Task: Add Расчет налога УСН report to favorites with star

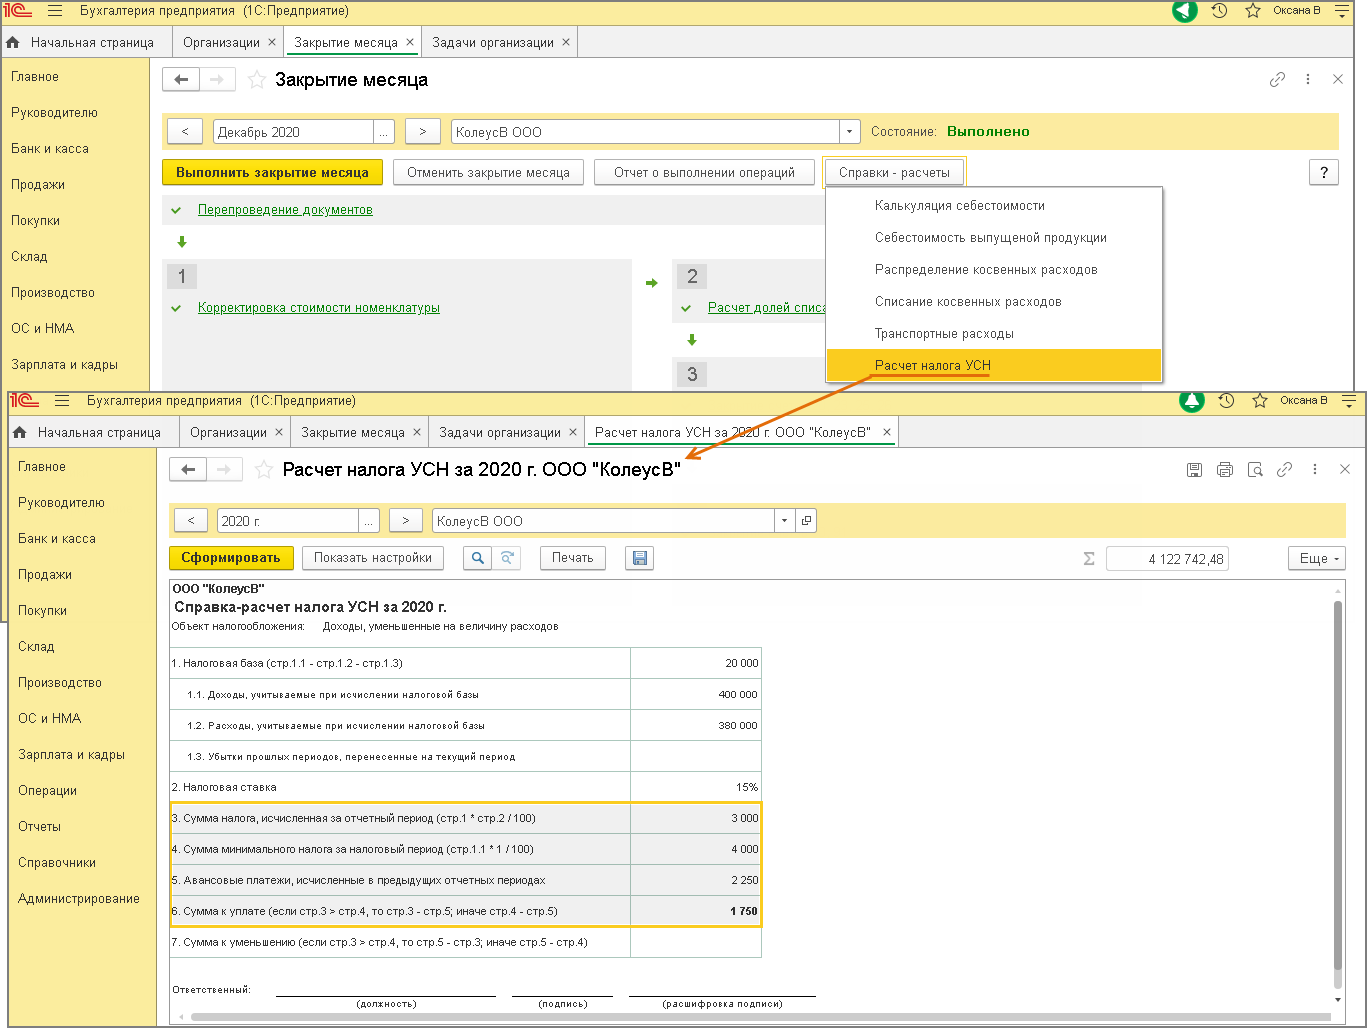Action: pos(264,469)
